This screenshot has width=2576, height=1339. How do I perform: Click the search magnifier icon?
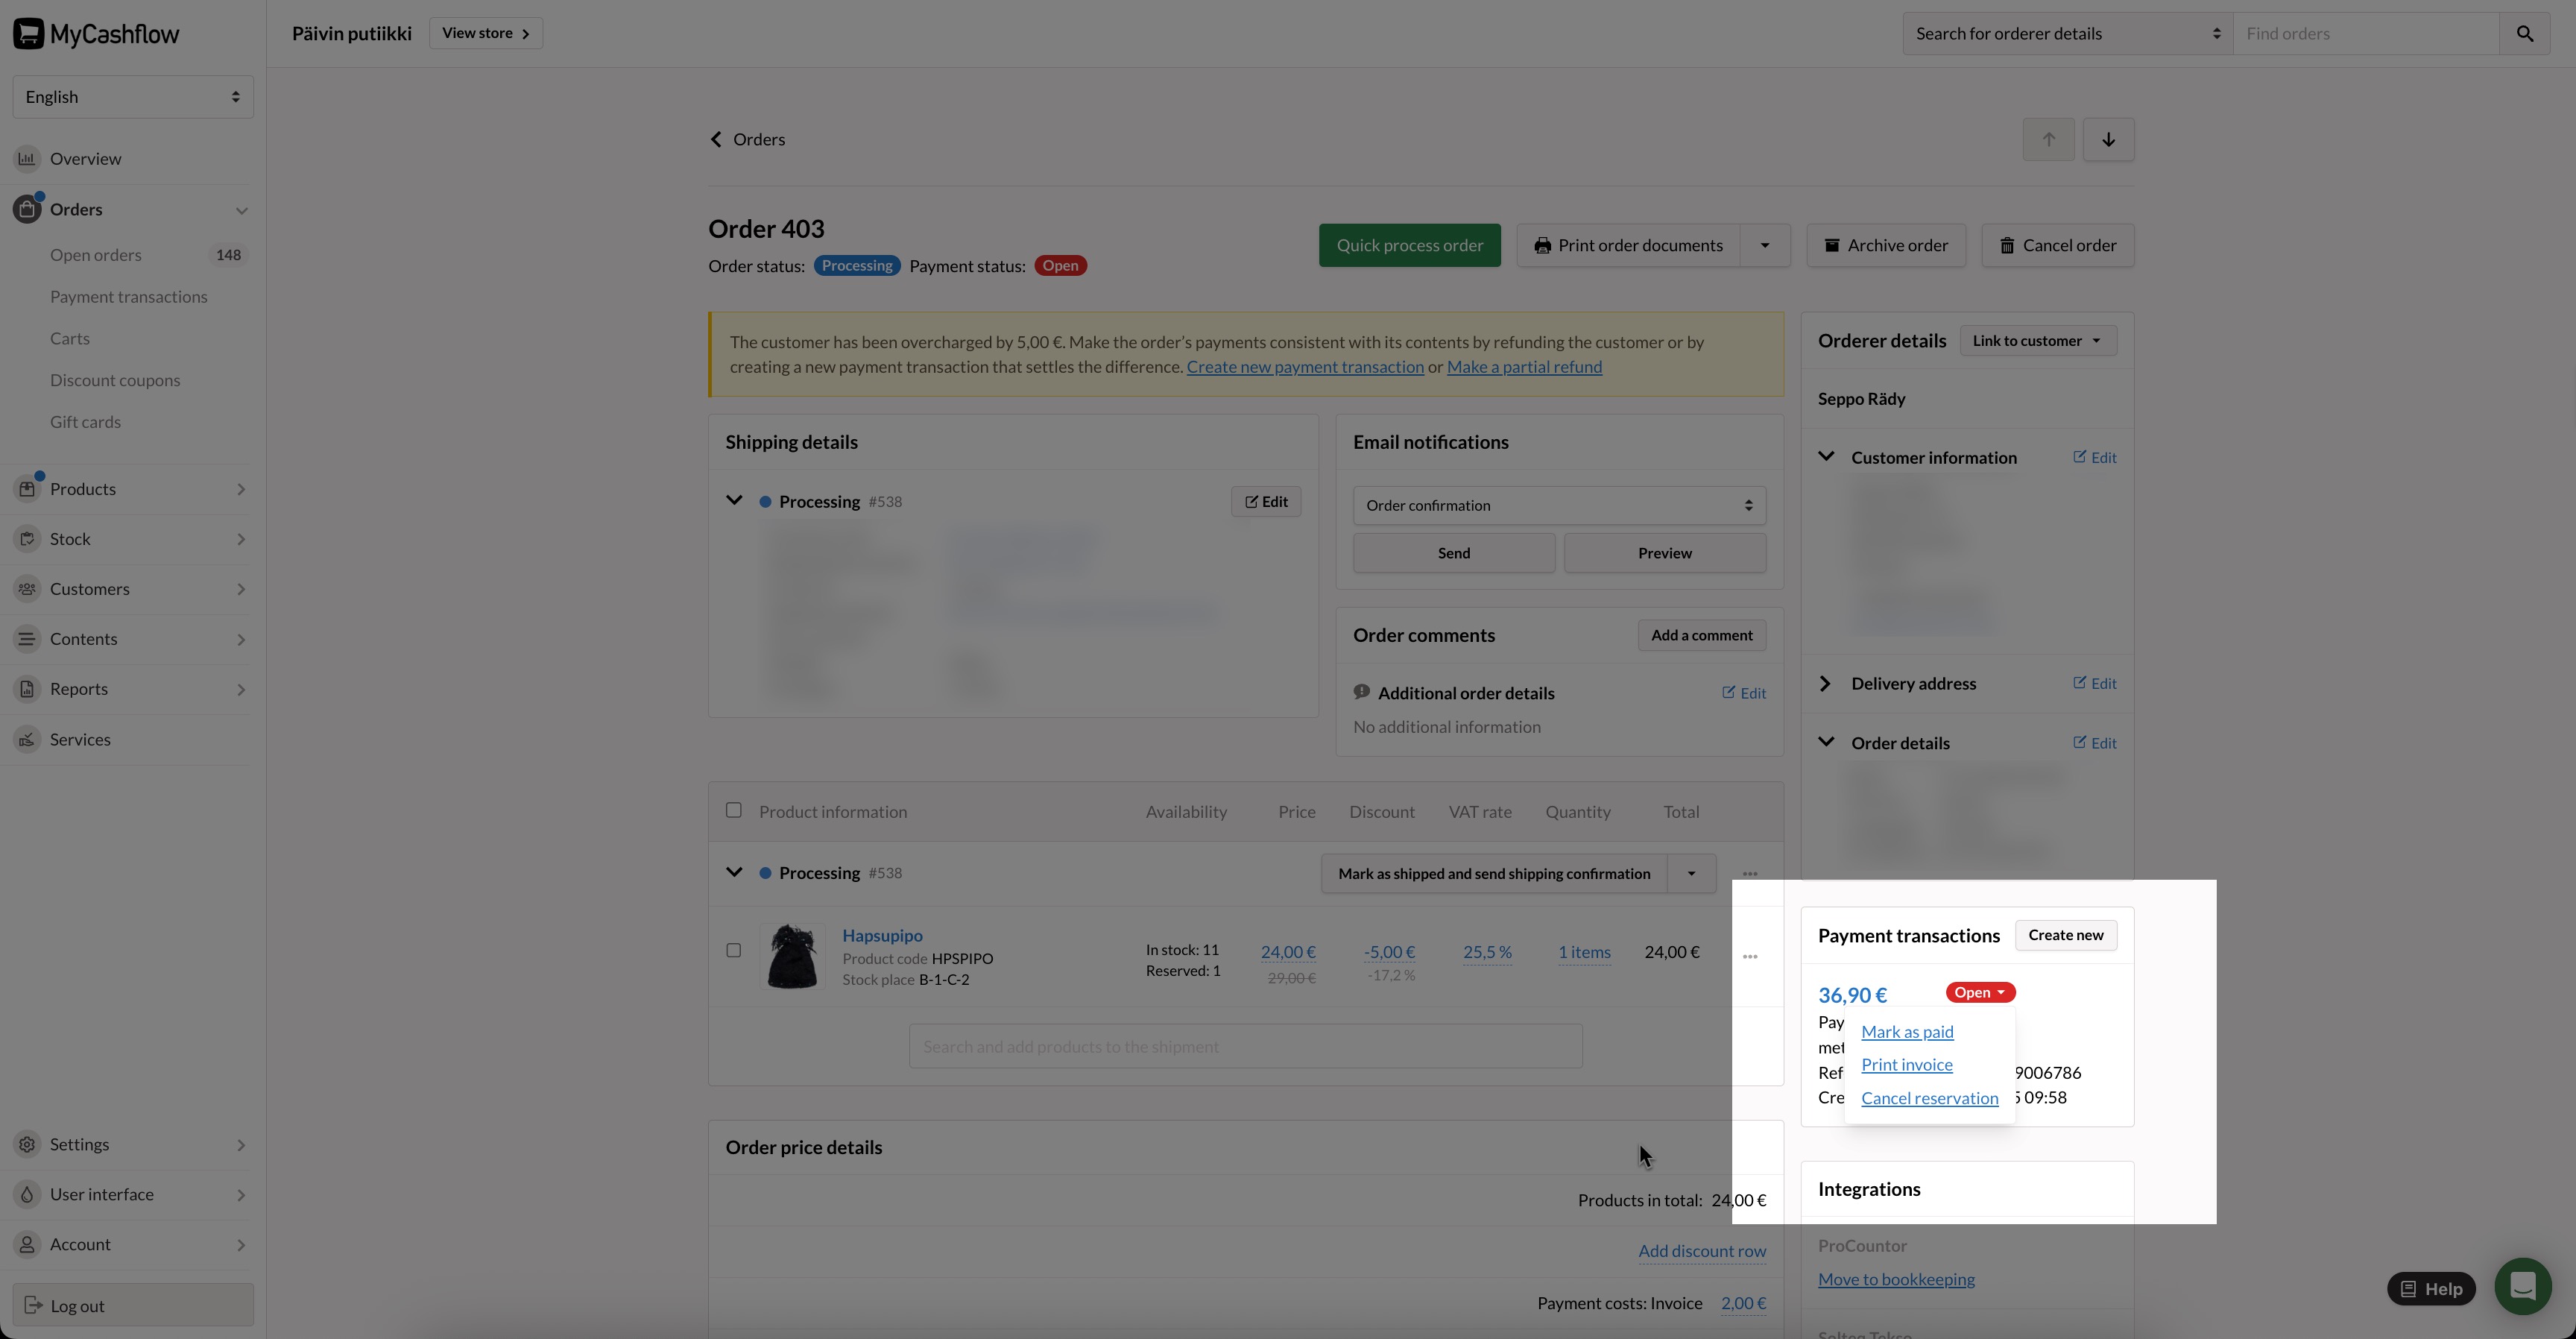(2524, 34)
